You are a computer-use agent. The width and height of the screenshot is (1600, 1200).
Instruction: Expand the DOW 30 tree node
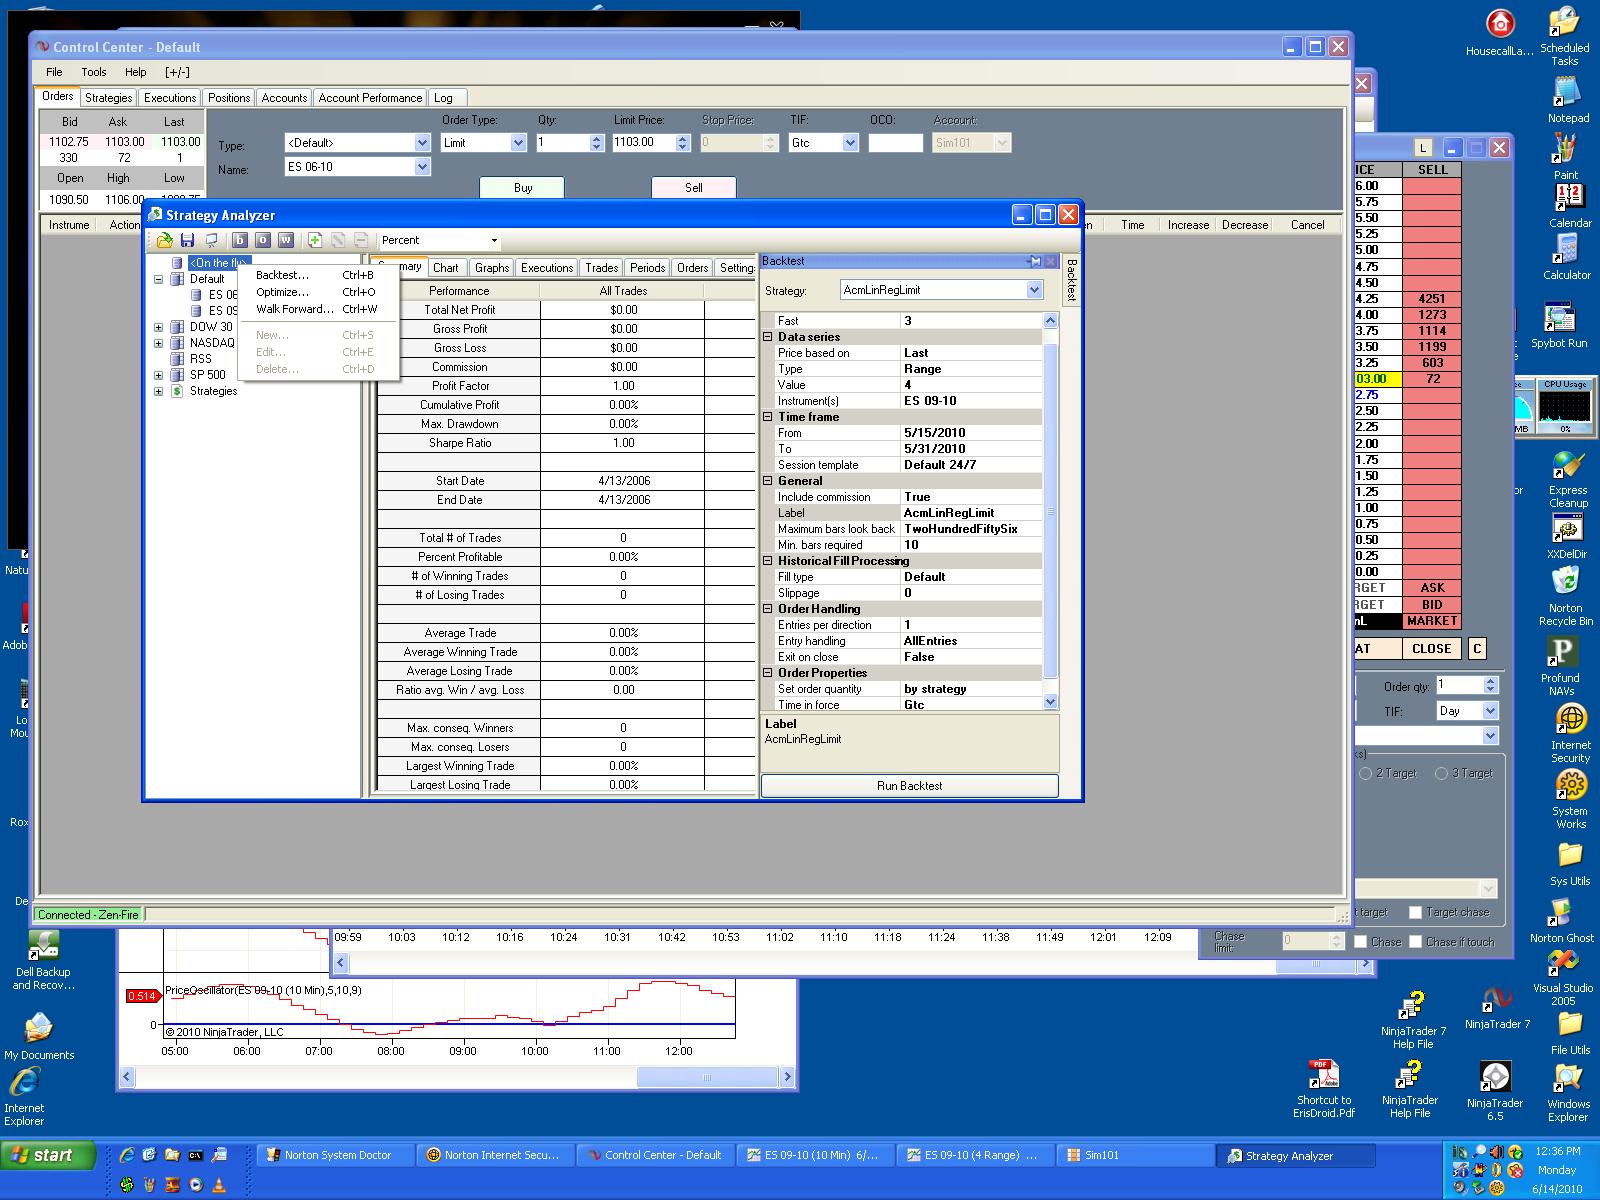coord(158,327)
